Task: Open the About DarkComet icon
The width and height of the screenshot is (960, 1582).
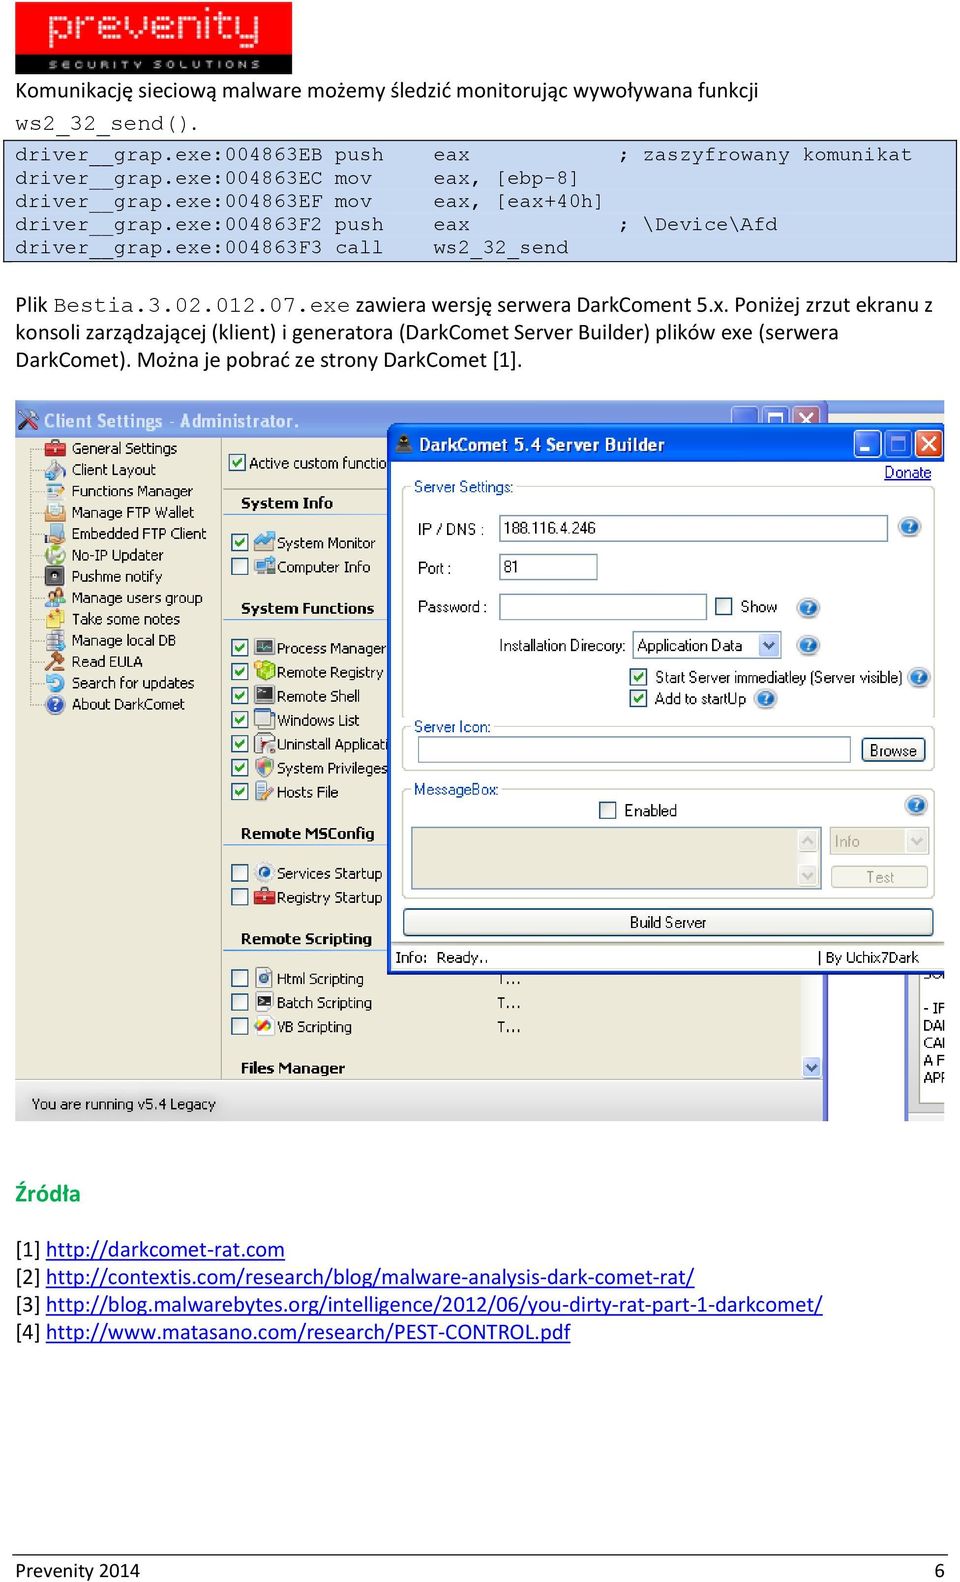Action: (x=55, y=704)
